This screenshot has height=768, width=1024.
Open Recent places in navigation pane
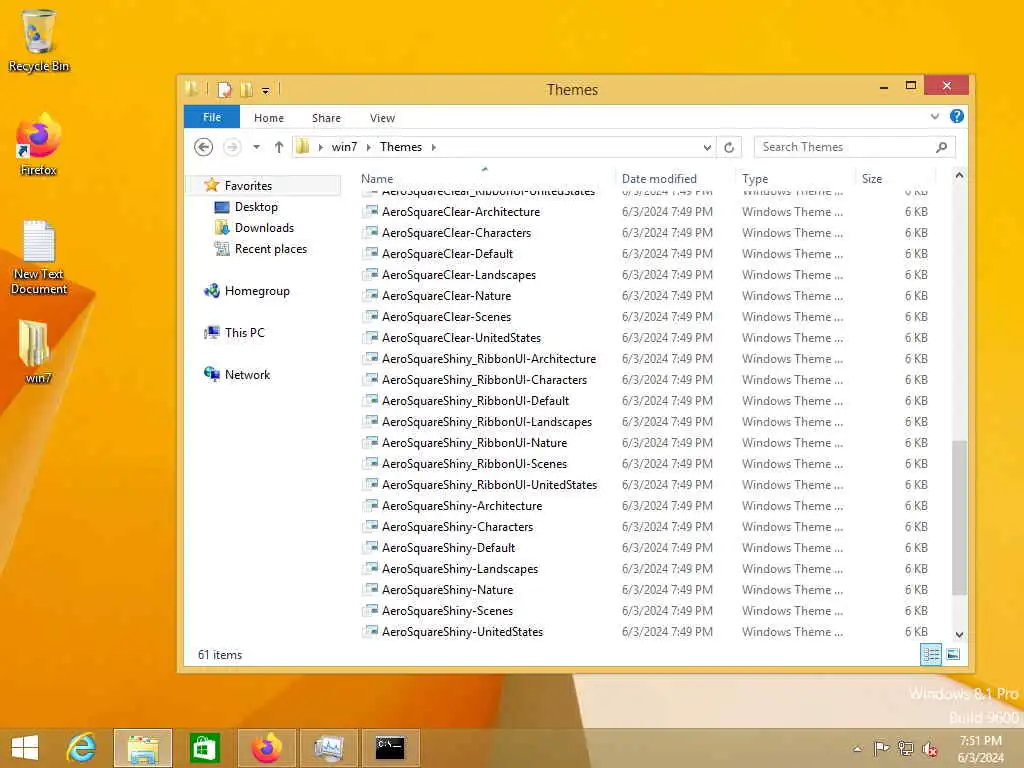pos(270,249)
